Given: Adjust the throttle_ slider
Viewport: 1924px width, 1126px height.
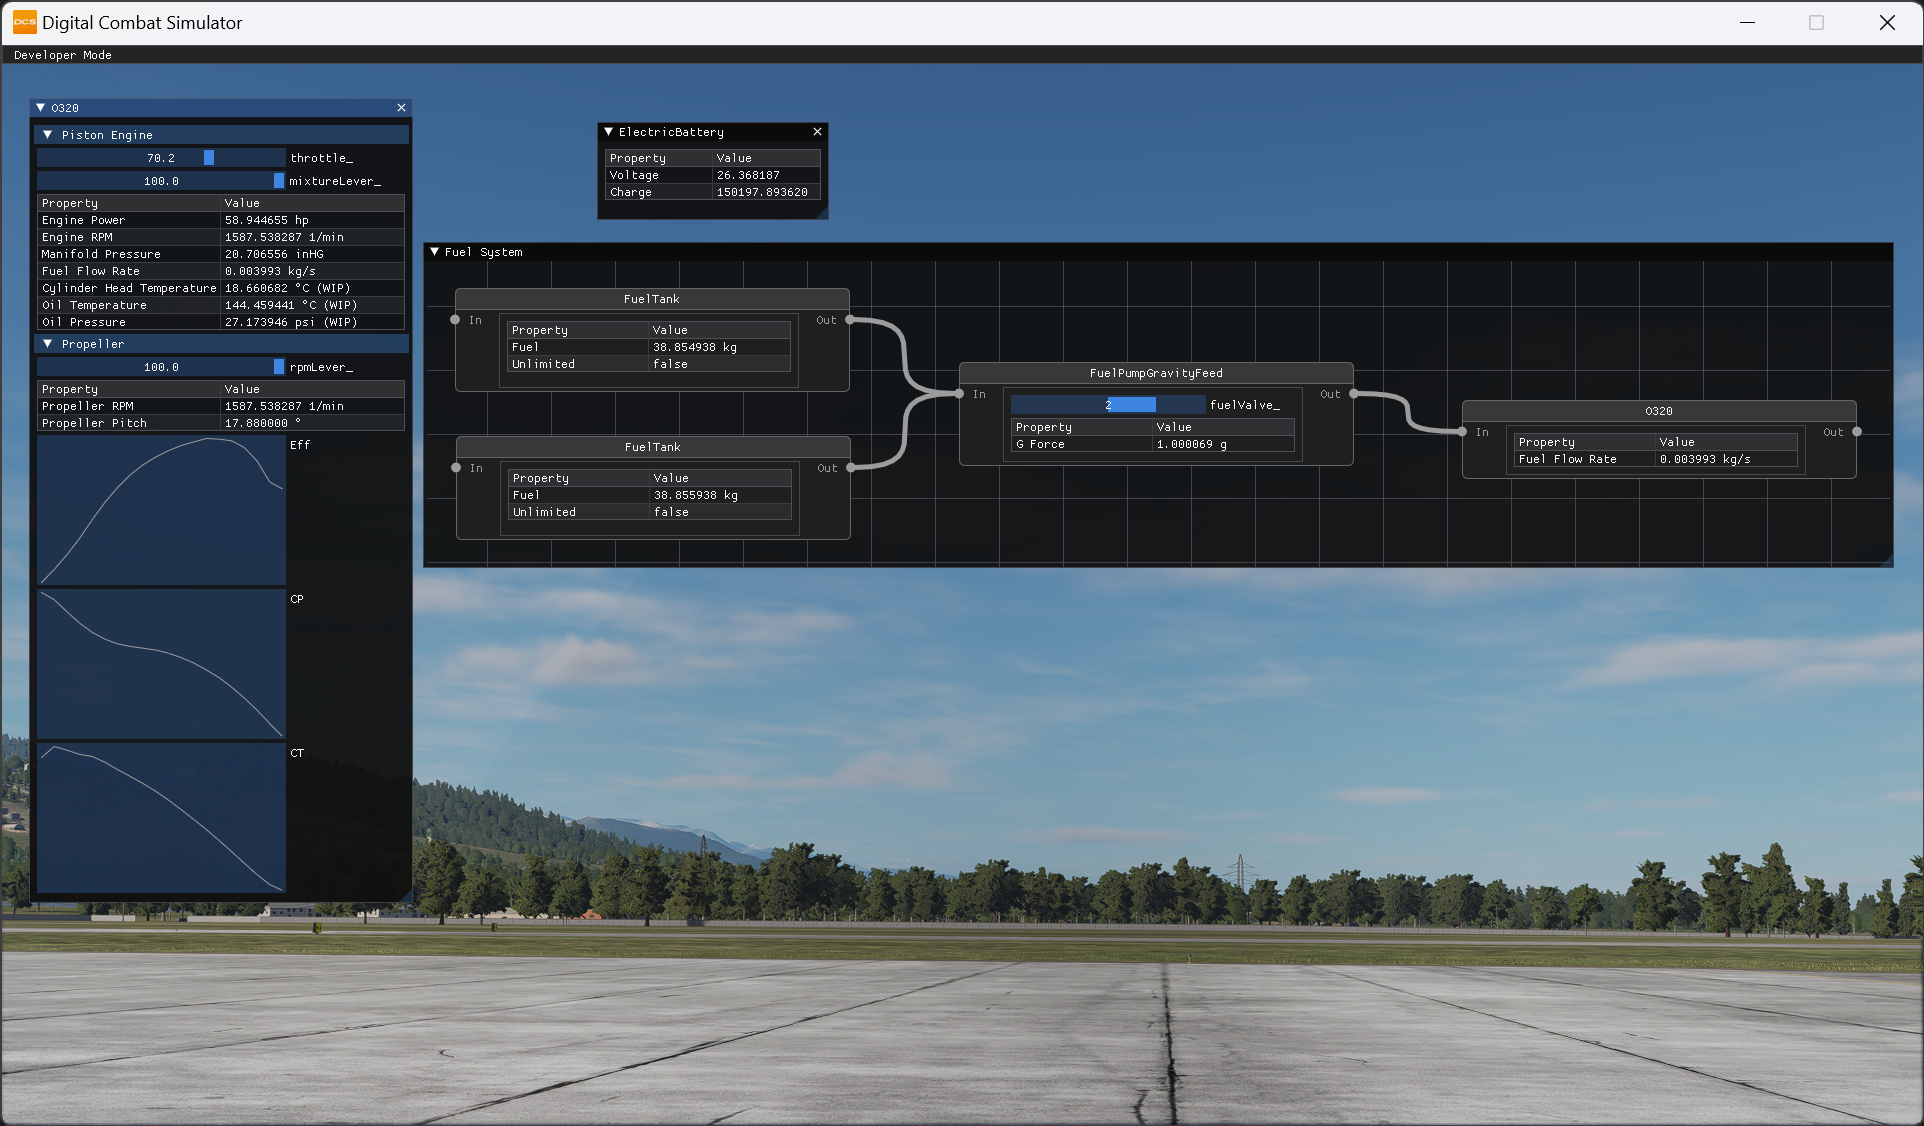Looking at the screenshot, I should tap(161, 158).
